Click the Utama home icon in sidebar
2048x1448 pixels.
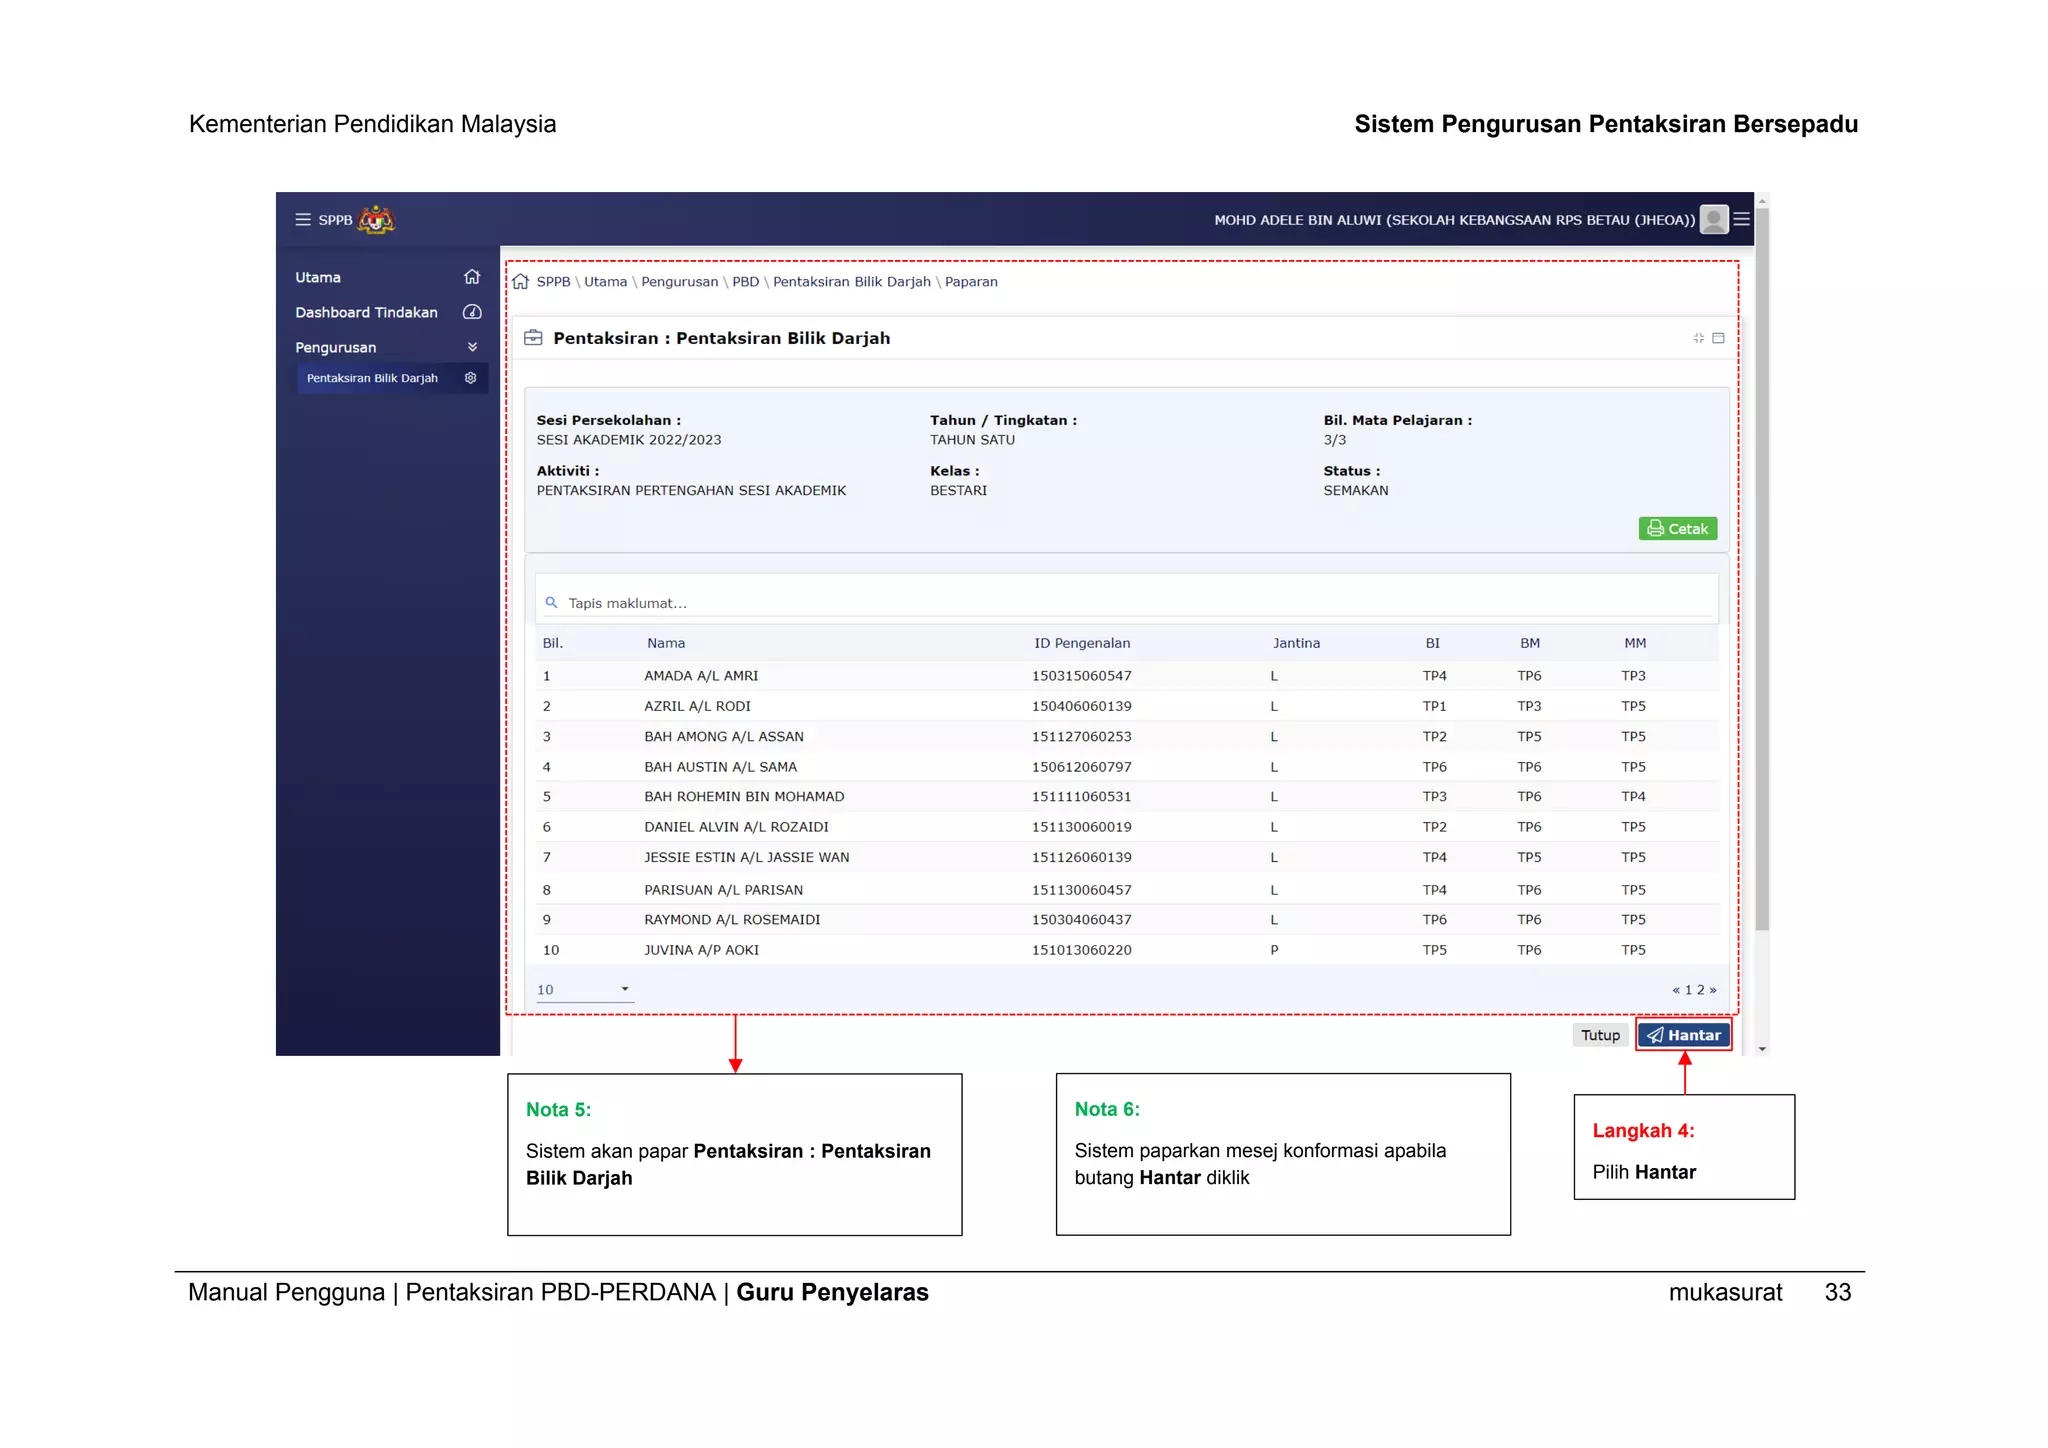[x=472, y=277]
